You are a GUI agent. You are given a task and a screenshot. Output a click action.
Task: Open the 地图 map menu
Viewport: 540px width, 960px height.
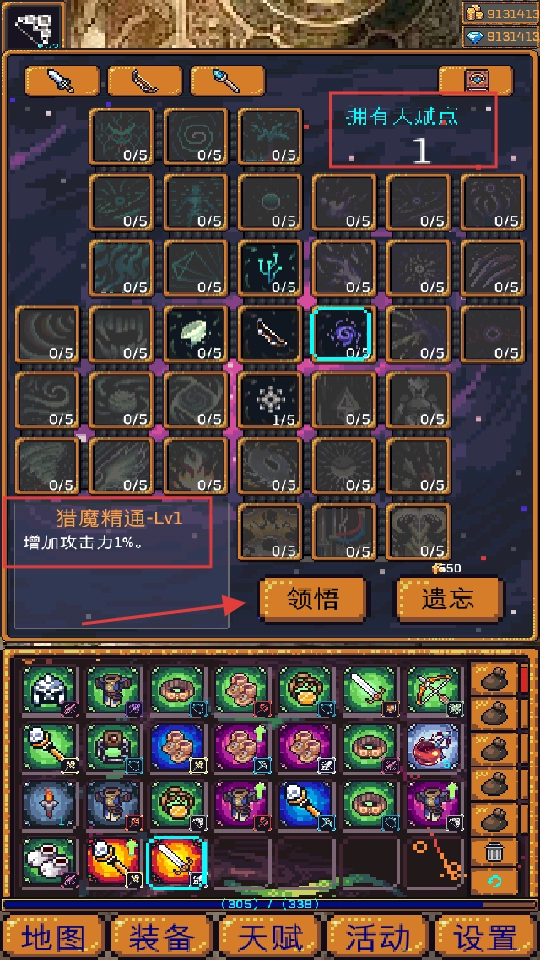point(53,937)
